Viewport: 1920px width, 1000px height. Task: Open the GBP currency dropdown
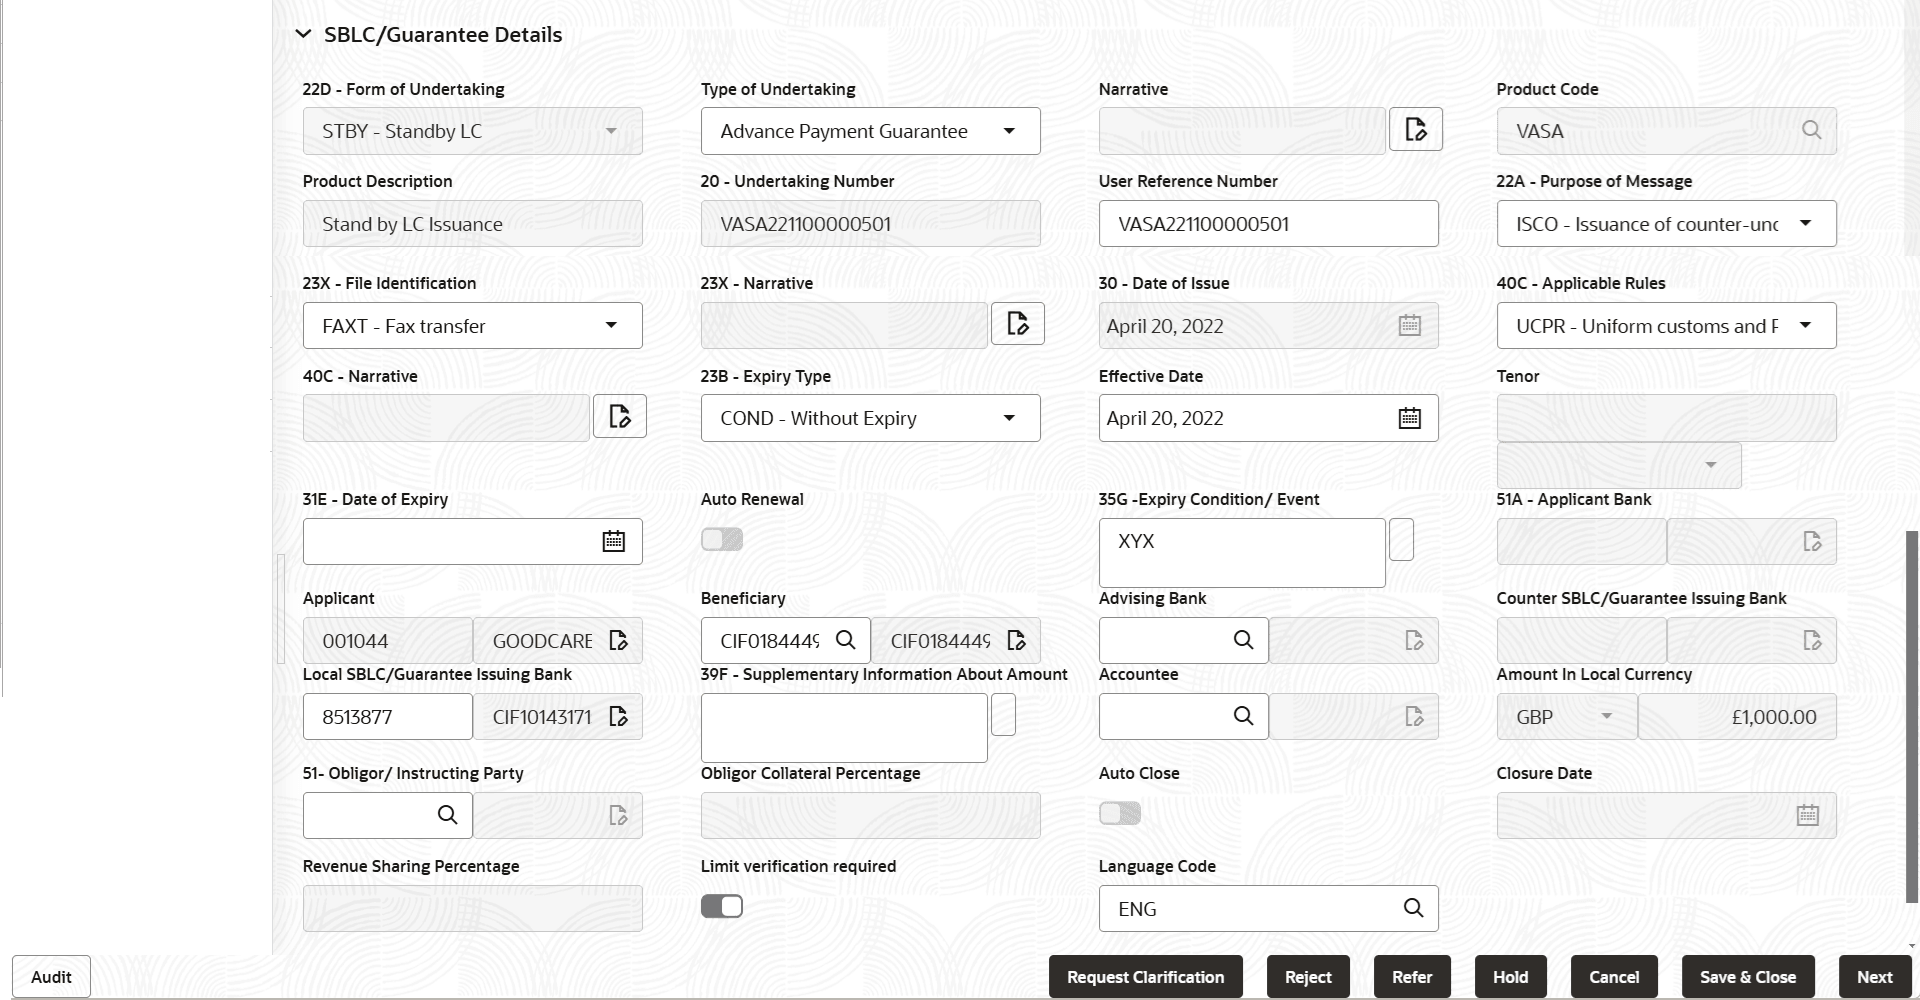(1607, 716)
